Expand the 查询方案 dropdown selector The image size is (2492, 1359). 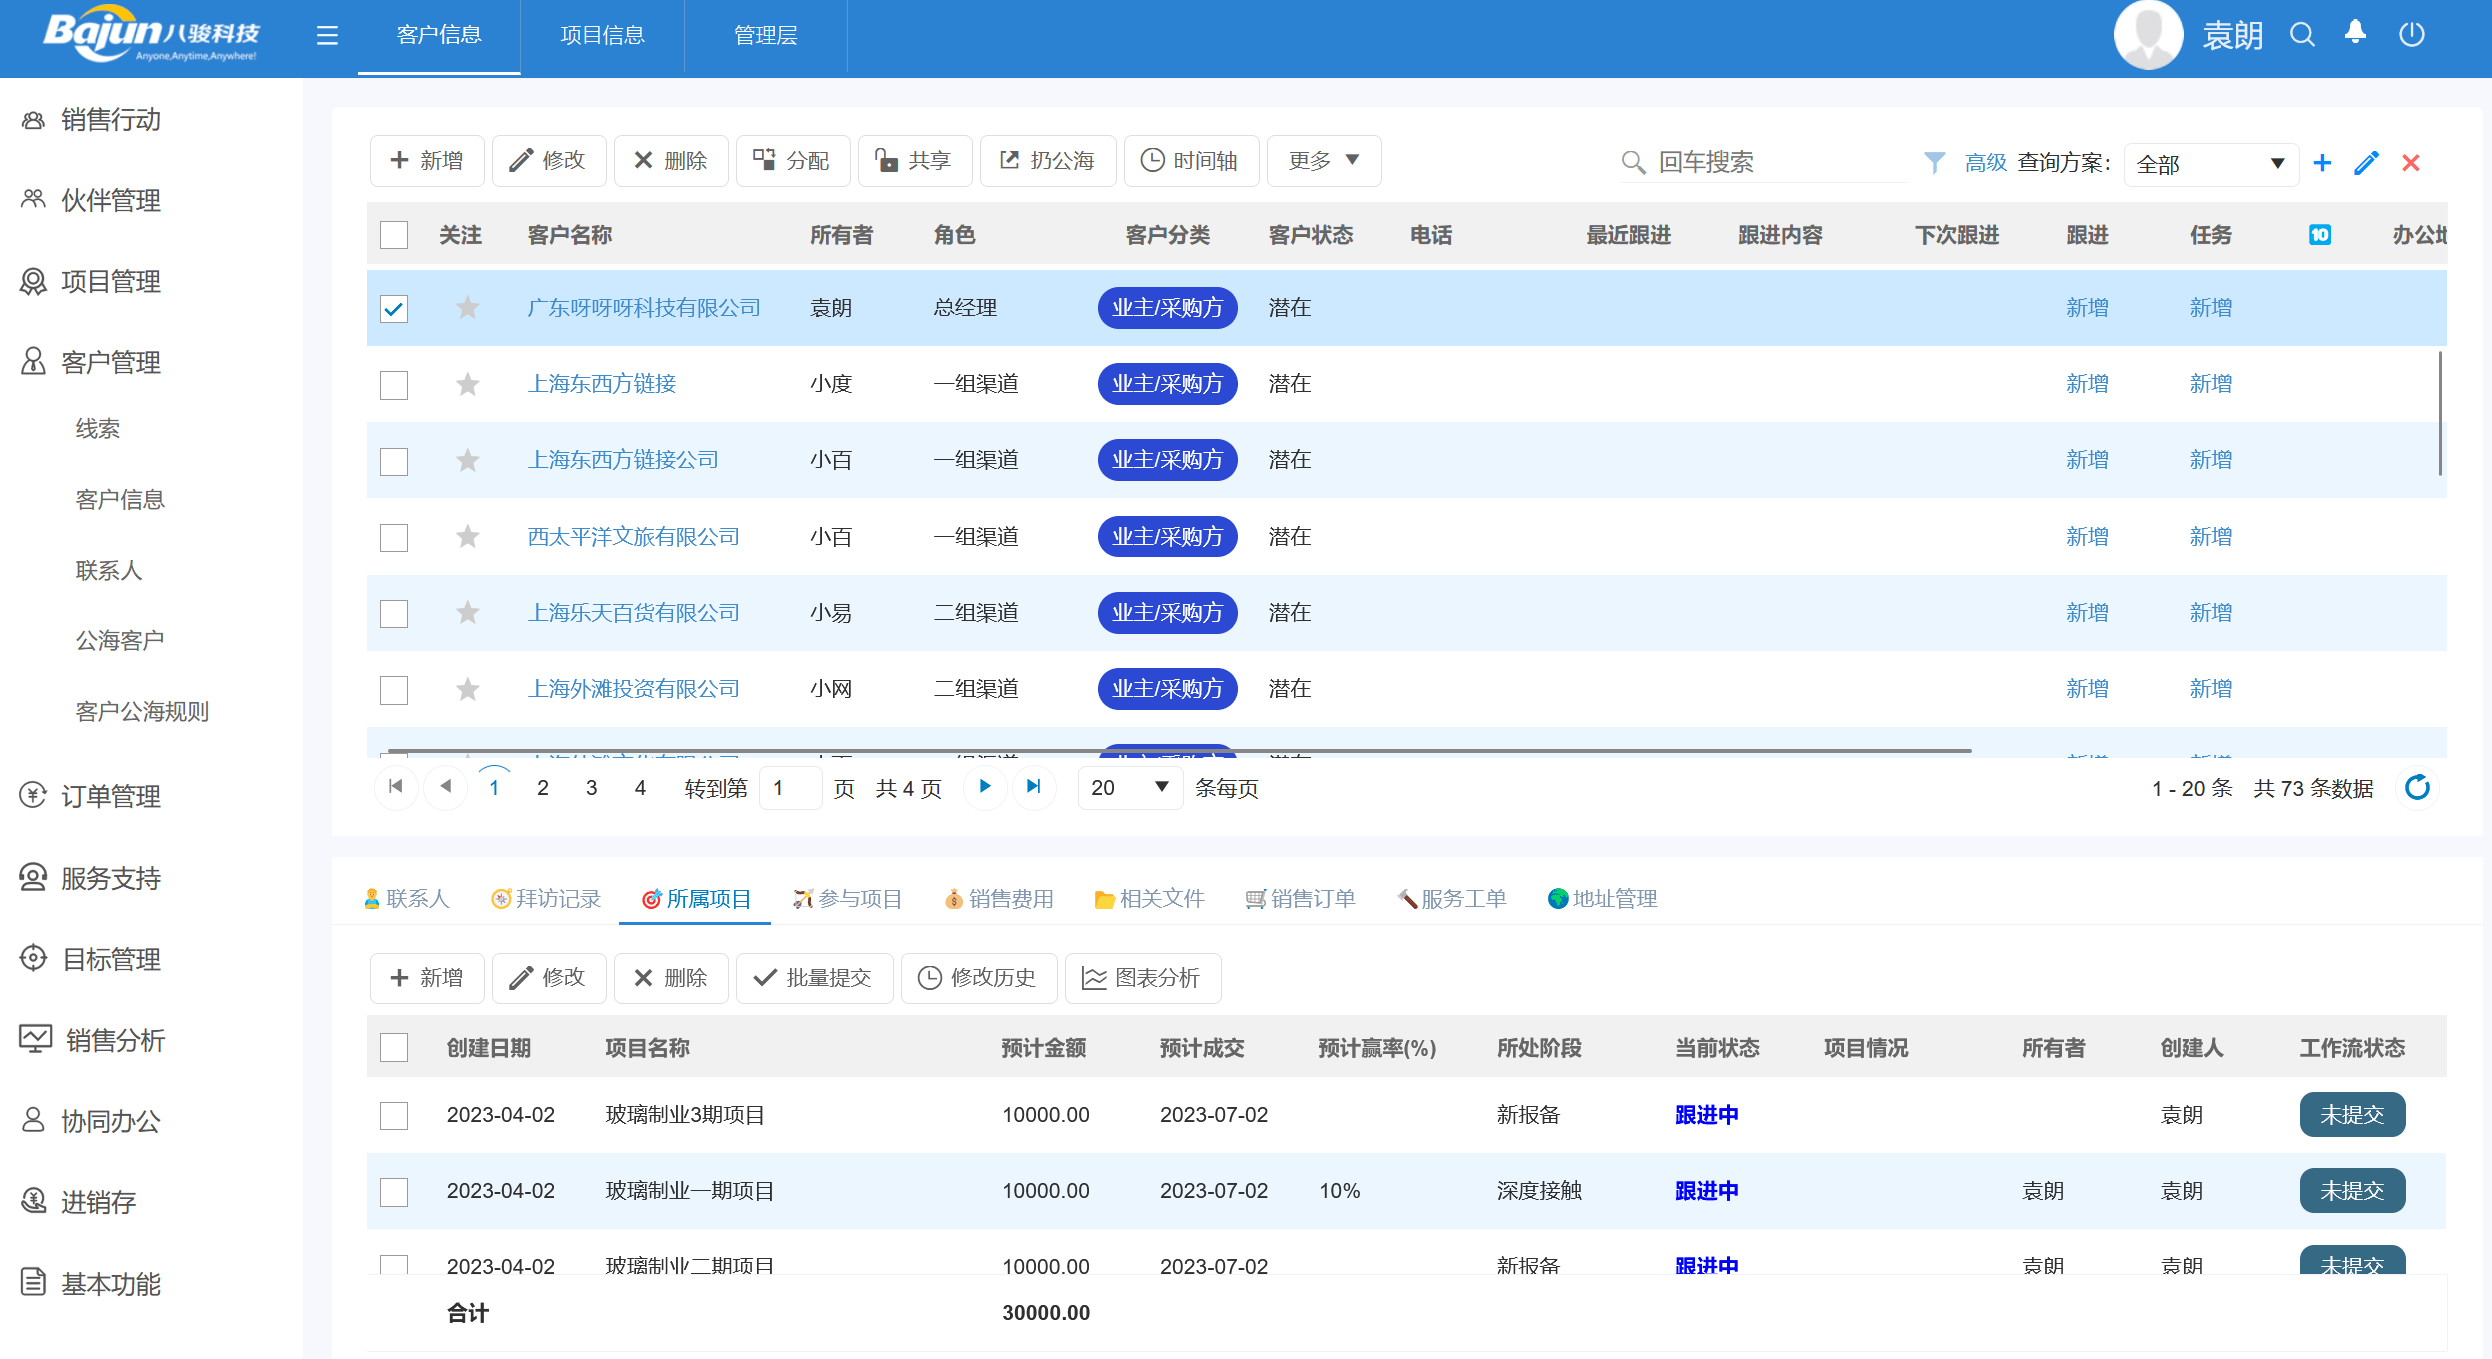[2269, 162]
